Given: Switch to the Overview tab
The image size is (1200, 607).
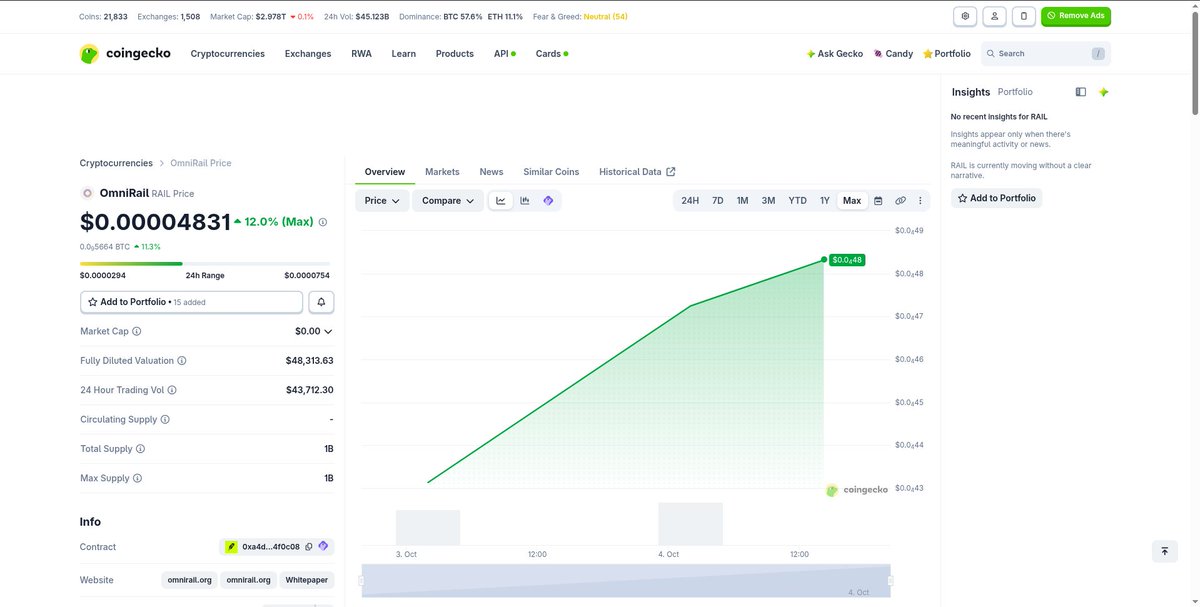Looking at the screenshot, I should click(x=385, y=172).
